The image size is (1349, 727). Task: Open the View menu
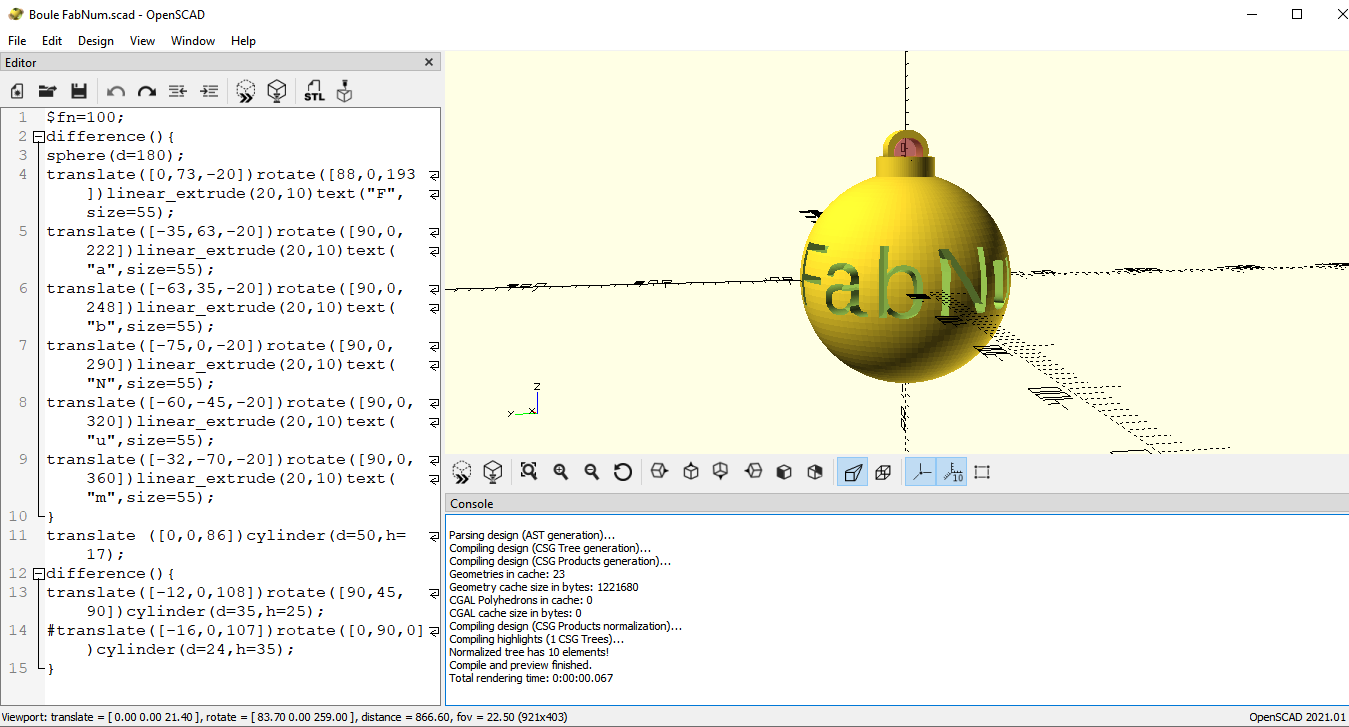pyautogui.click(x=142, y=41)
